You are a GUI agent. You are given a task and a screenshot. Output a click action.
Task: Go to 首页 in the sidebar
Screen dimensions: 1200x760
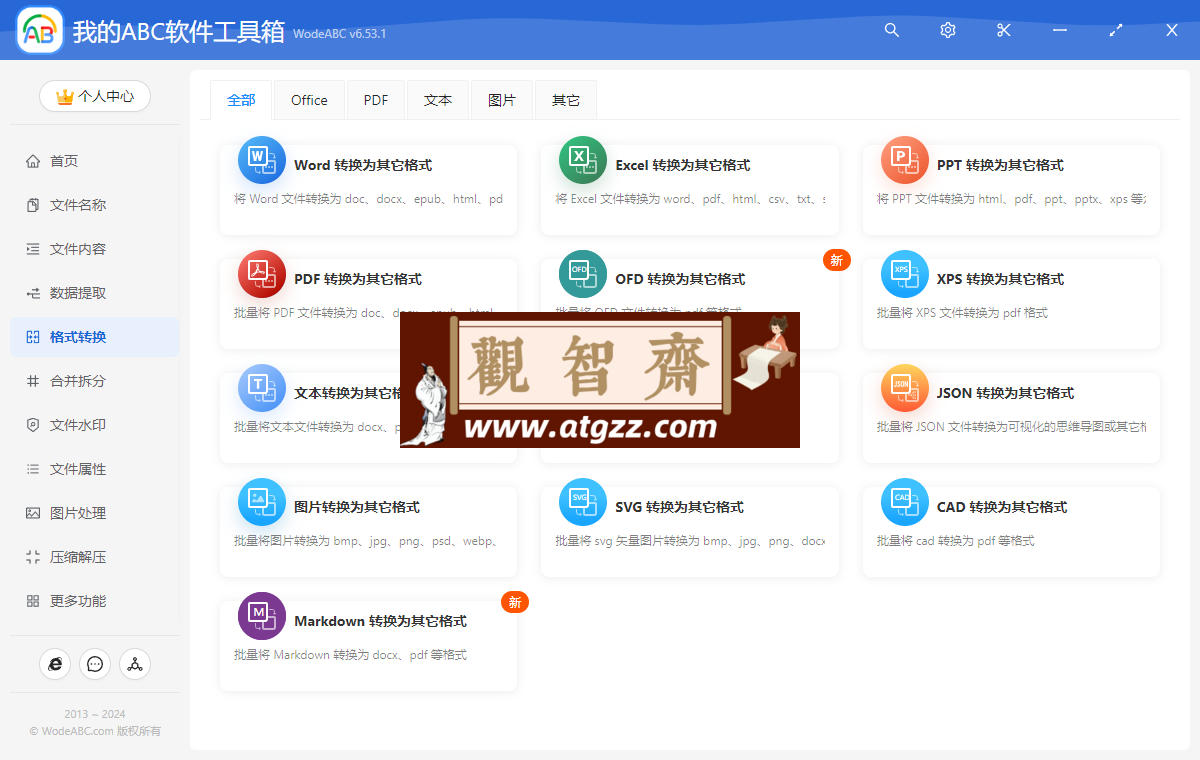(95, 161)
